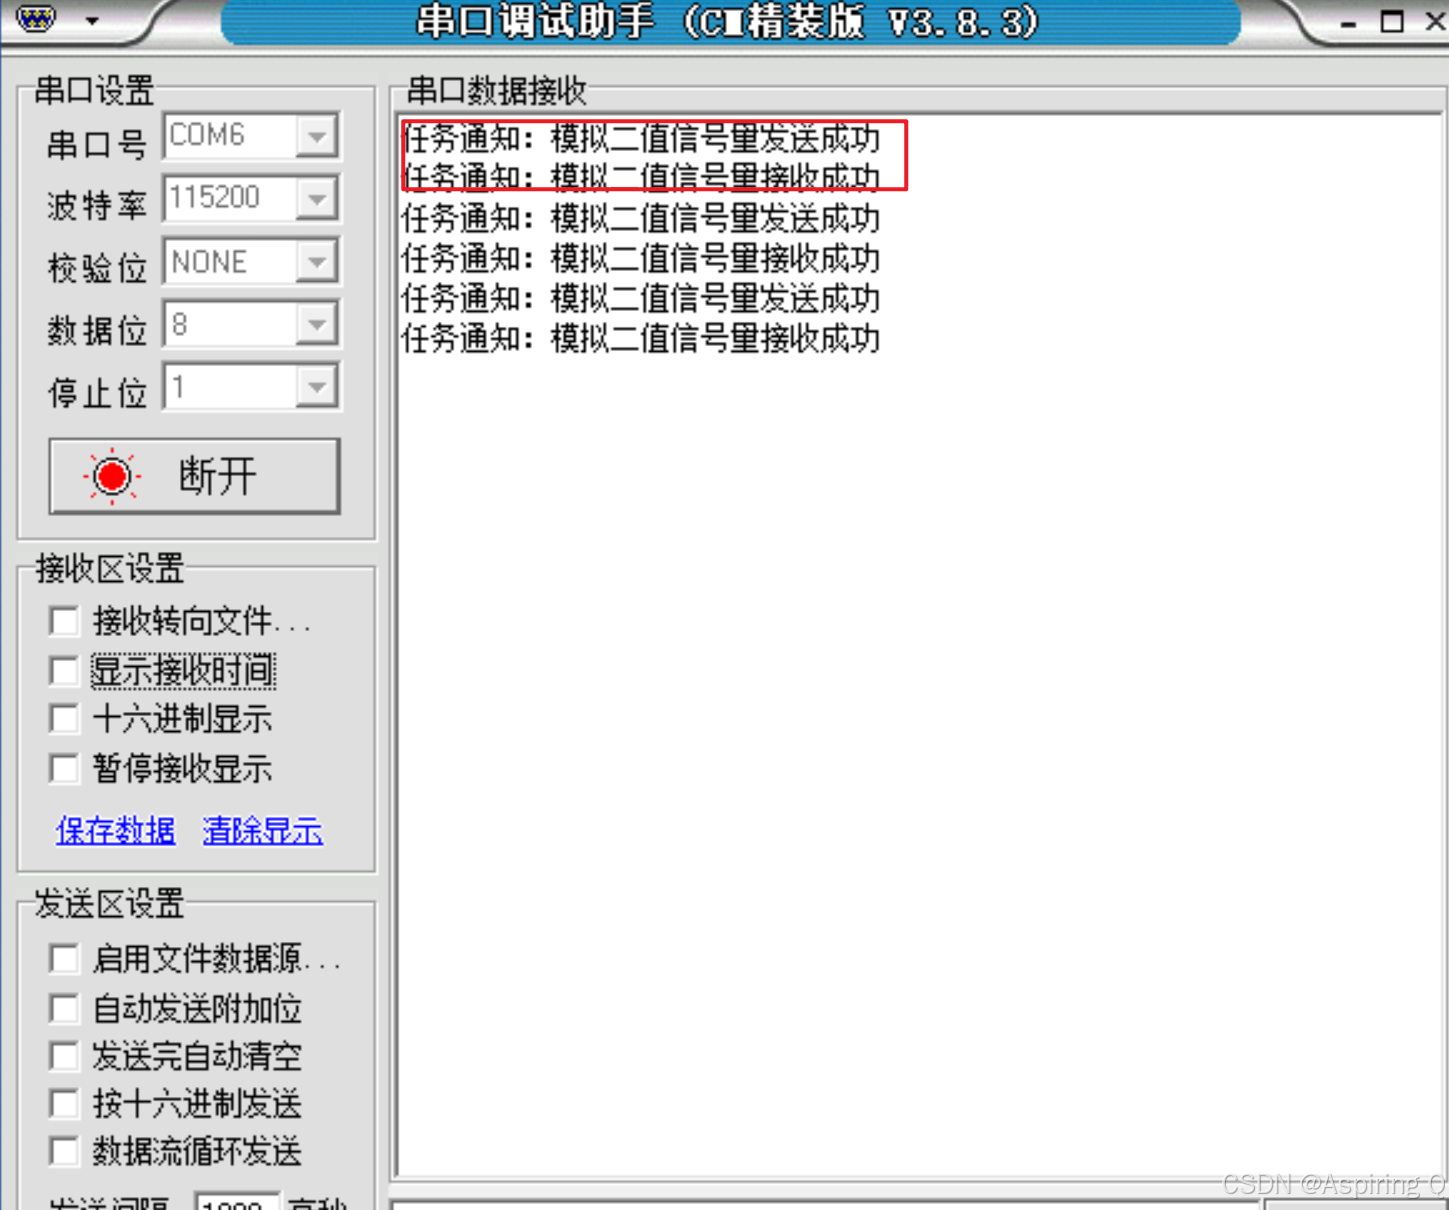Minimize the serial assistant window
This screenshot has height=1210, width=1449.
(x=1349, y=22)
